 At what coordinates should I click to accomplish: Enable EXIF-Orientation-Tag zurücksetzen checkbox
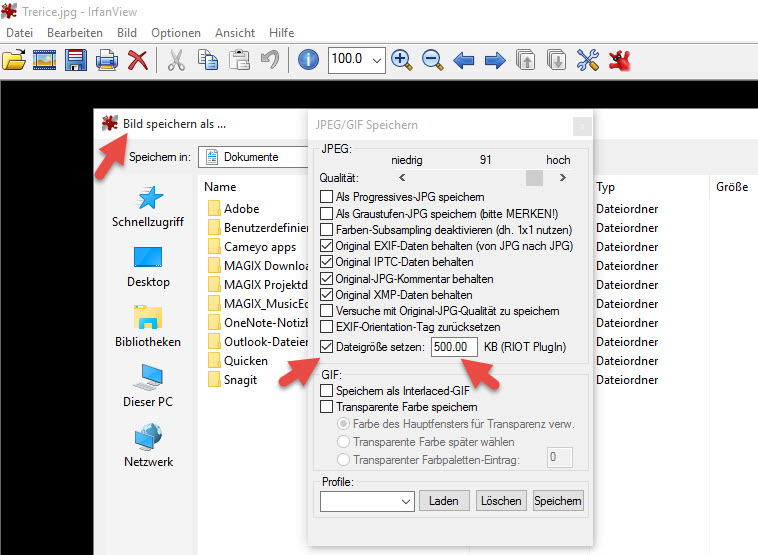(x=327, y=327)
